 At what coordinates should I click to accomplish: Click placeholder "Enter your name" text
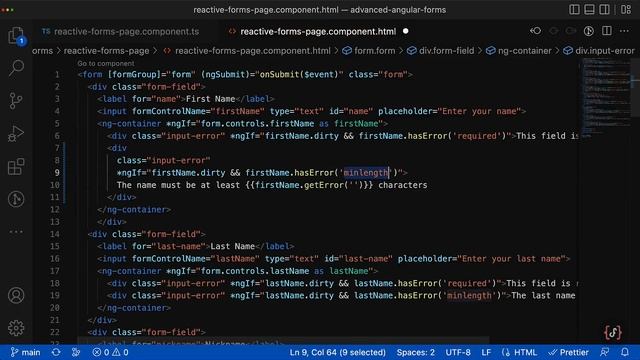tap(479, 111)
